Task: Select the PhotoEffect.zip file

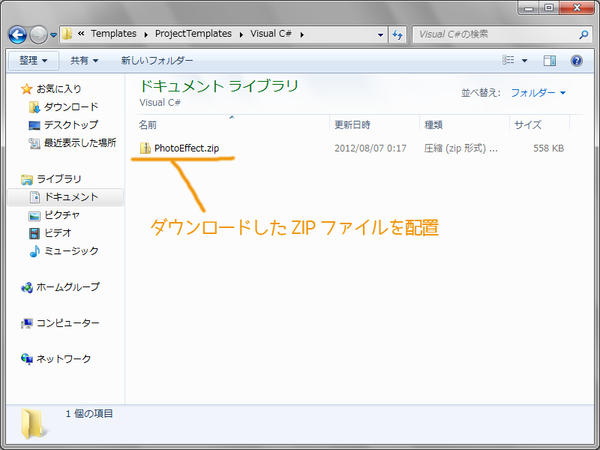Action: (186, 148)
